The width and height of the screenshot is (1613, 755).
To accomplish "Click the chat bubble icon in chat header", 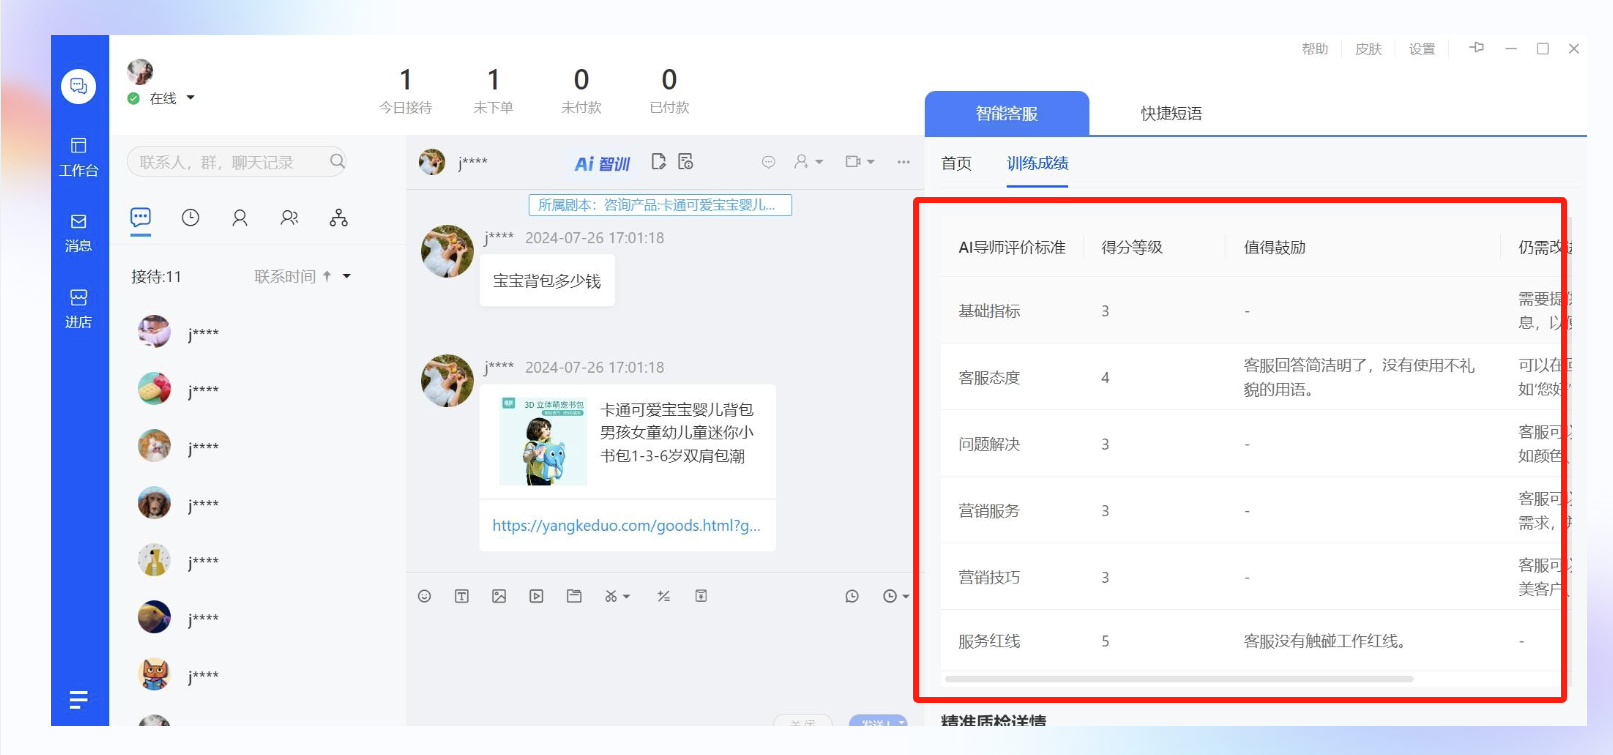I will [768, 161].
